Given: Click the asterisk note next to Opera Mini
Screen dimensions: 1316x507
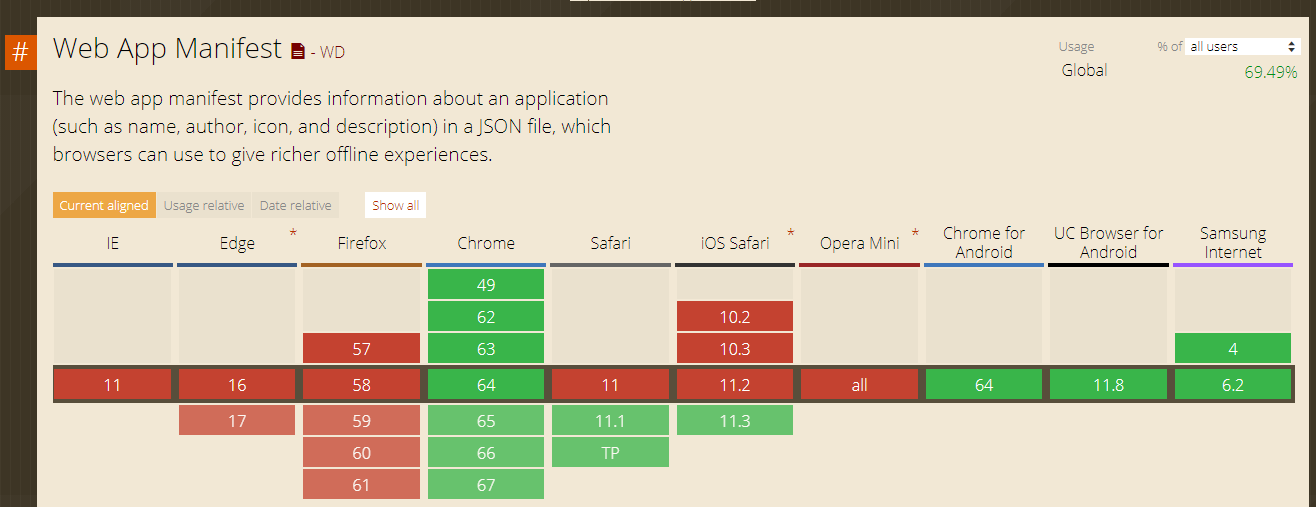Looking at the screenshot, I should [x=915, y=234].
